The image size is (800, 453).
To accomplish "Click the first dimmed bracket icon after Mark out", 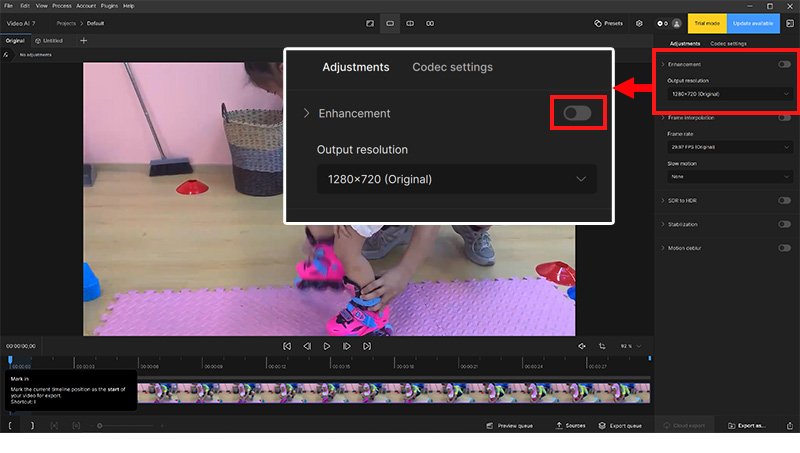I will 54,425.
